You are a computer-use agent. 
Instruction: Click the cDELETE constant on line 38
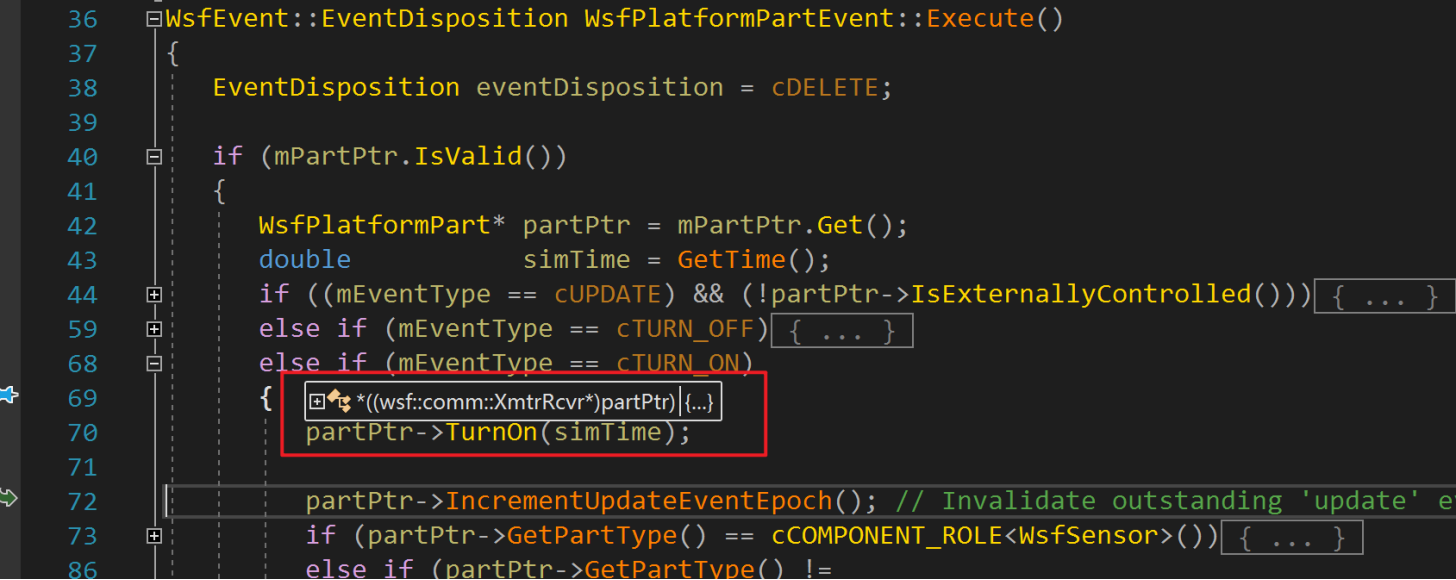[823, 88]
